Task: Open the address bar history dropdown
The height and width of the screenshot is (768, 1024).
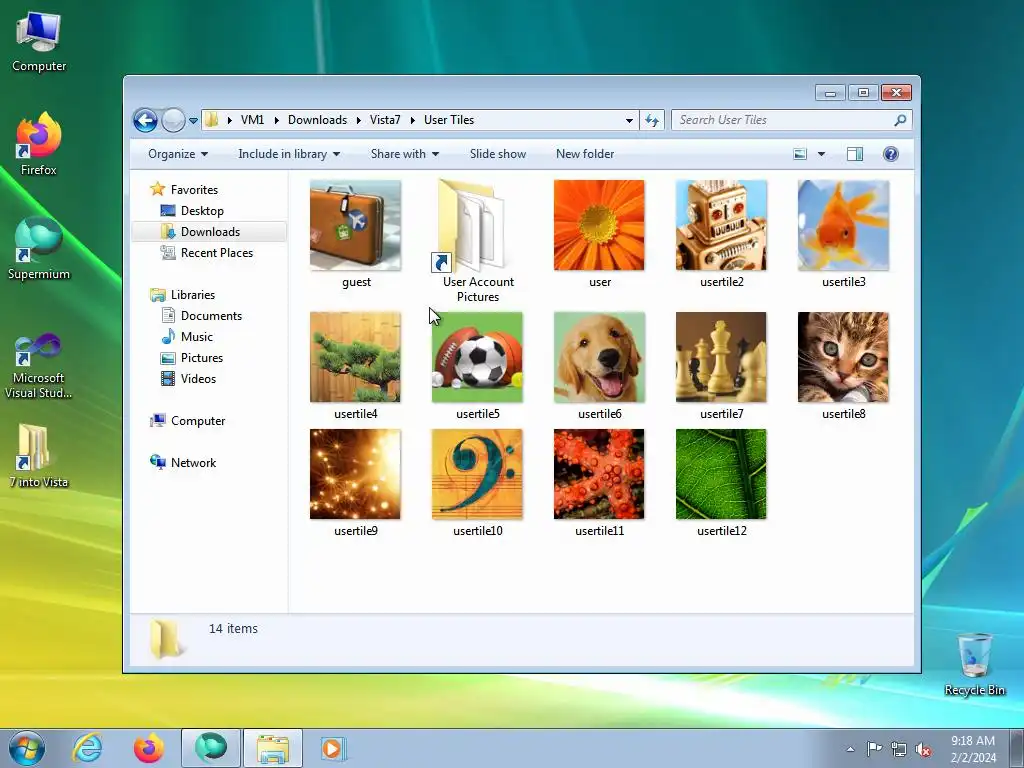Action: [629, 121]
